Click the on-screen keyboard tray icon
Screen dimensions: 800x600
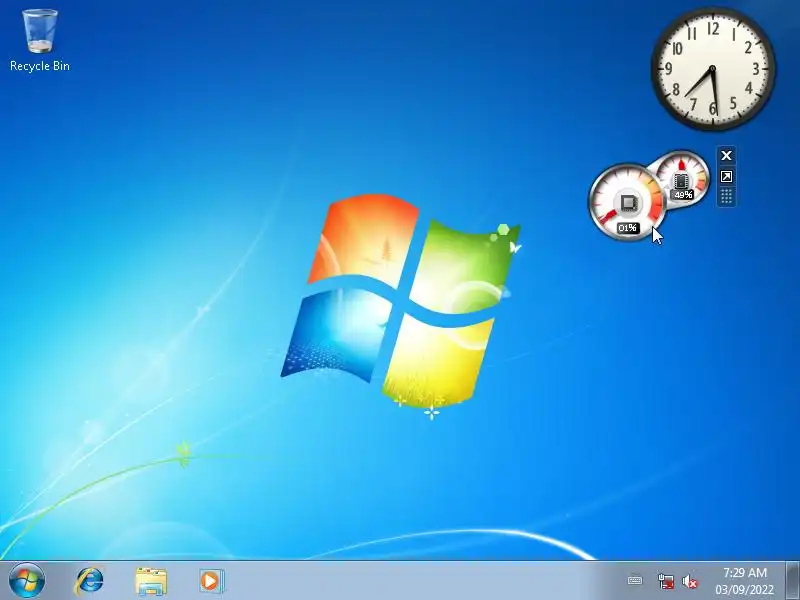[x=635, y=581]
